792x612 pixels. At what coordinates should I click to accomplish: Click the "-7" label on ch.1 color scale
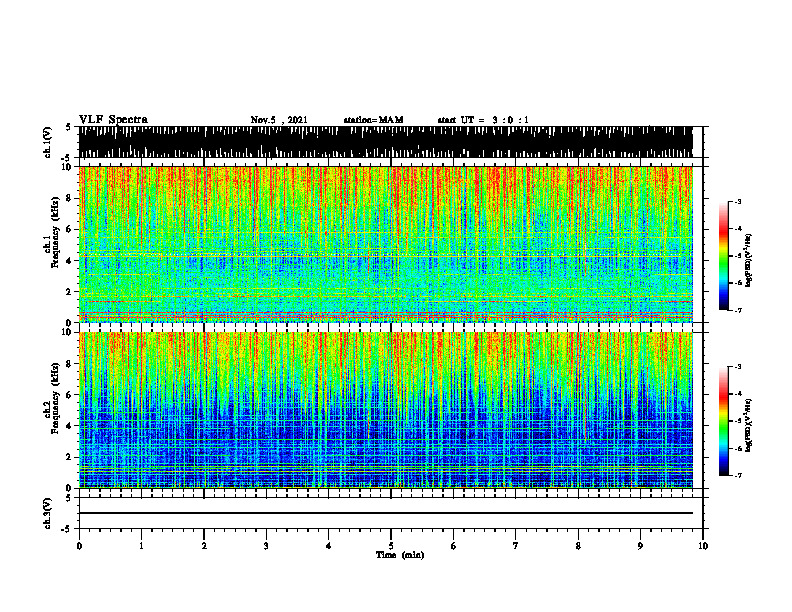coord(737,310)
